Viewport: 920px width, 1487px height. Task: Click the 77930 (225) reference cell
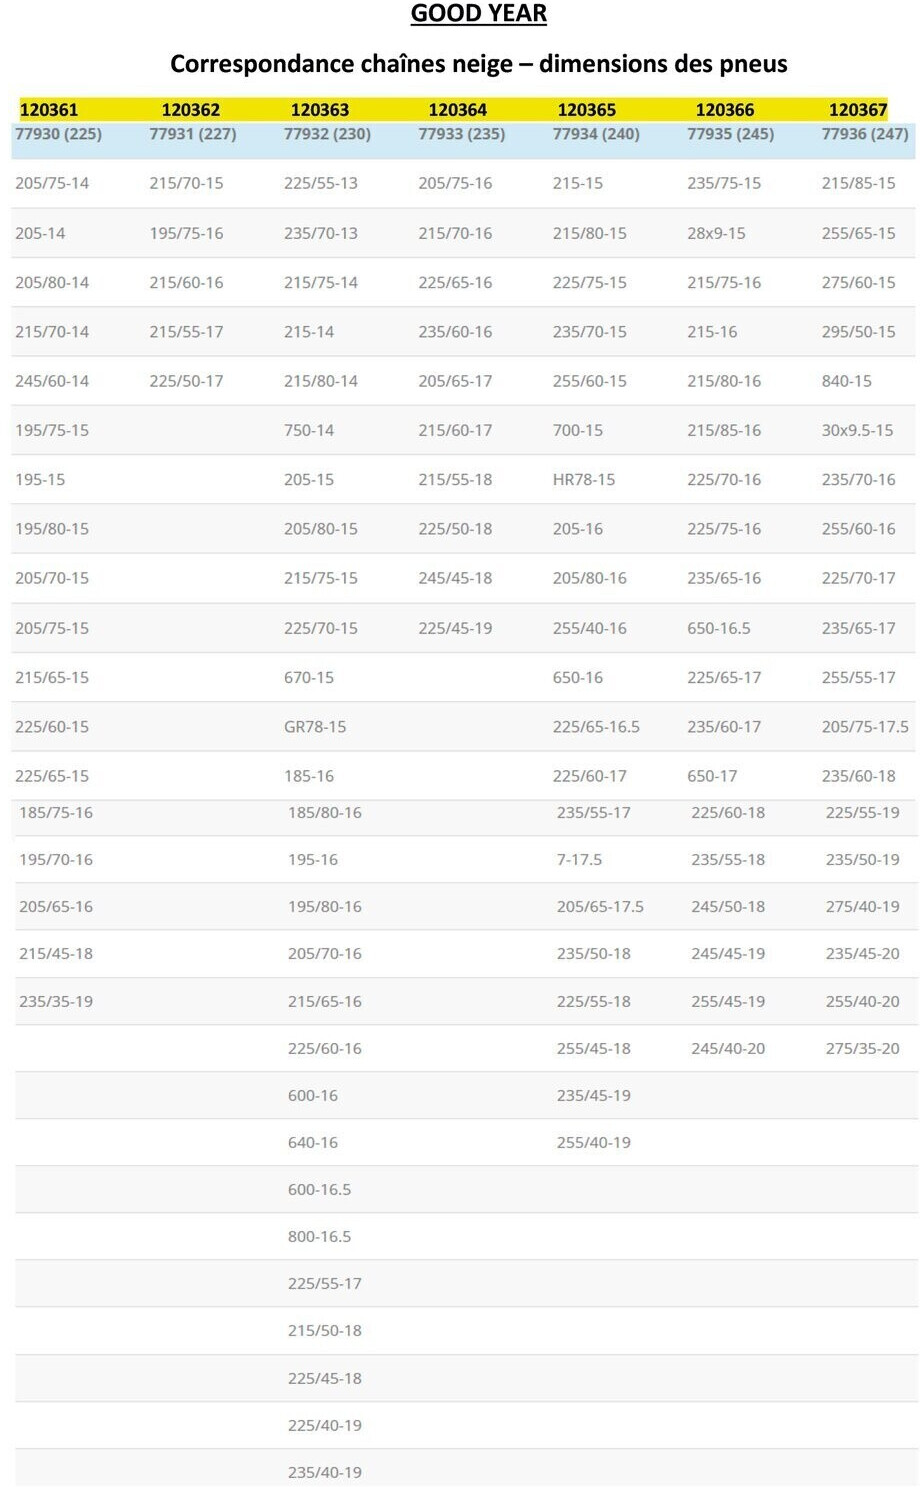[x=58, y=134]
